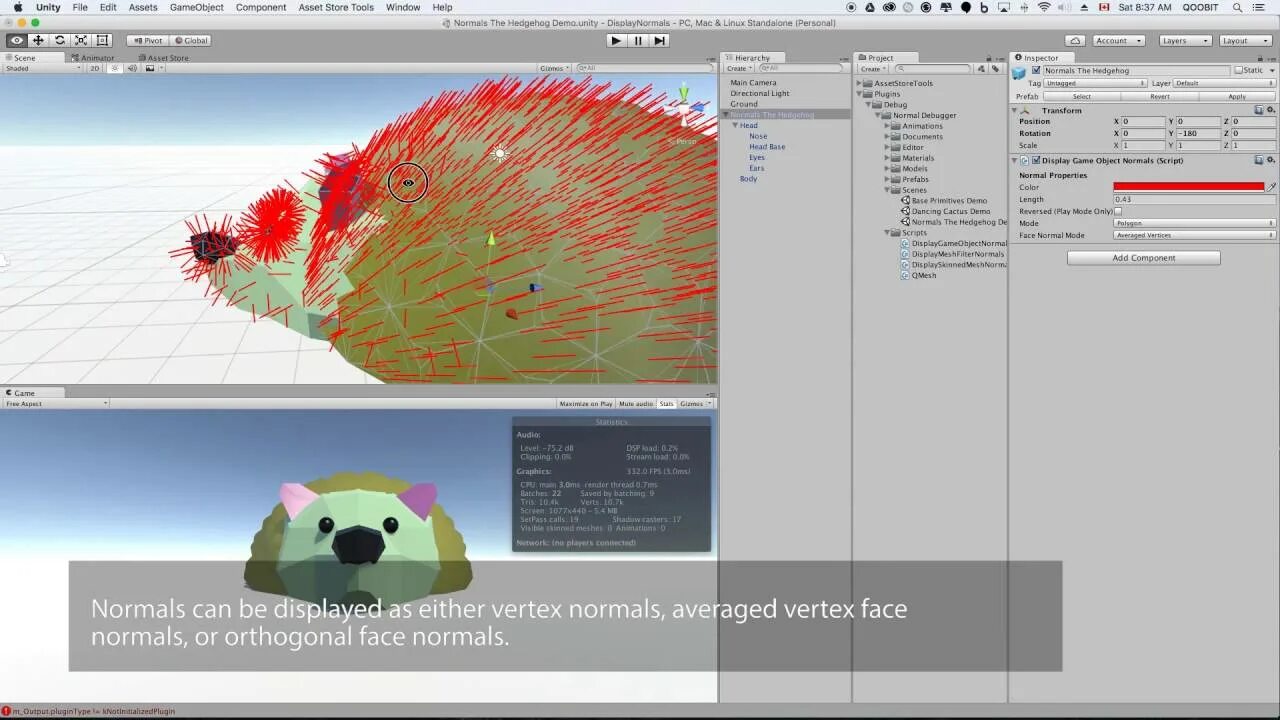
Task: Click the Play button
Action: pyautogui.click(x=616, y=41)
